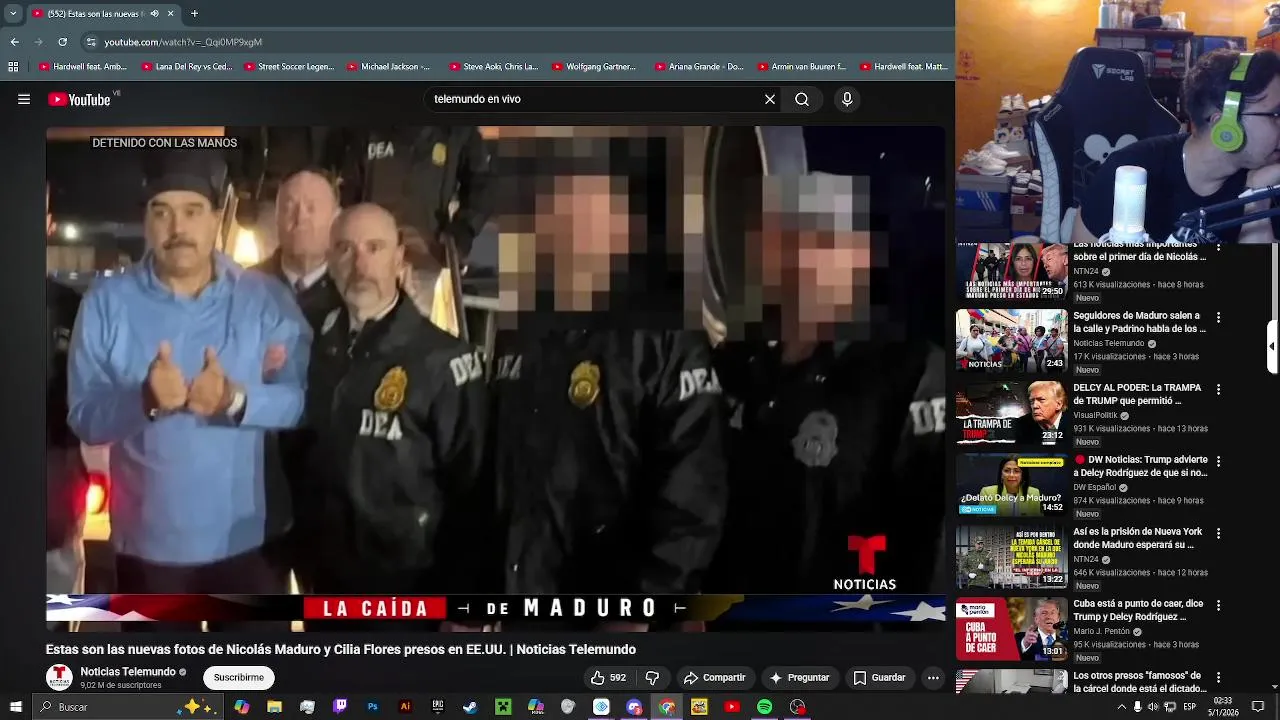Open options for 'Así es la prisión' video
The height and width of the screenshot is (720, 1280).
[1218, 534]
